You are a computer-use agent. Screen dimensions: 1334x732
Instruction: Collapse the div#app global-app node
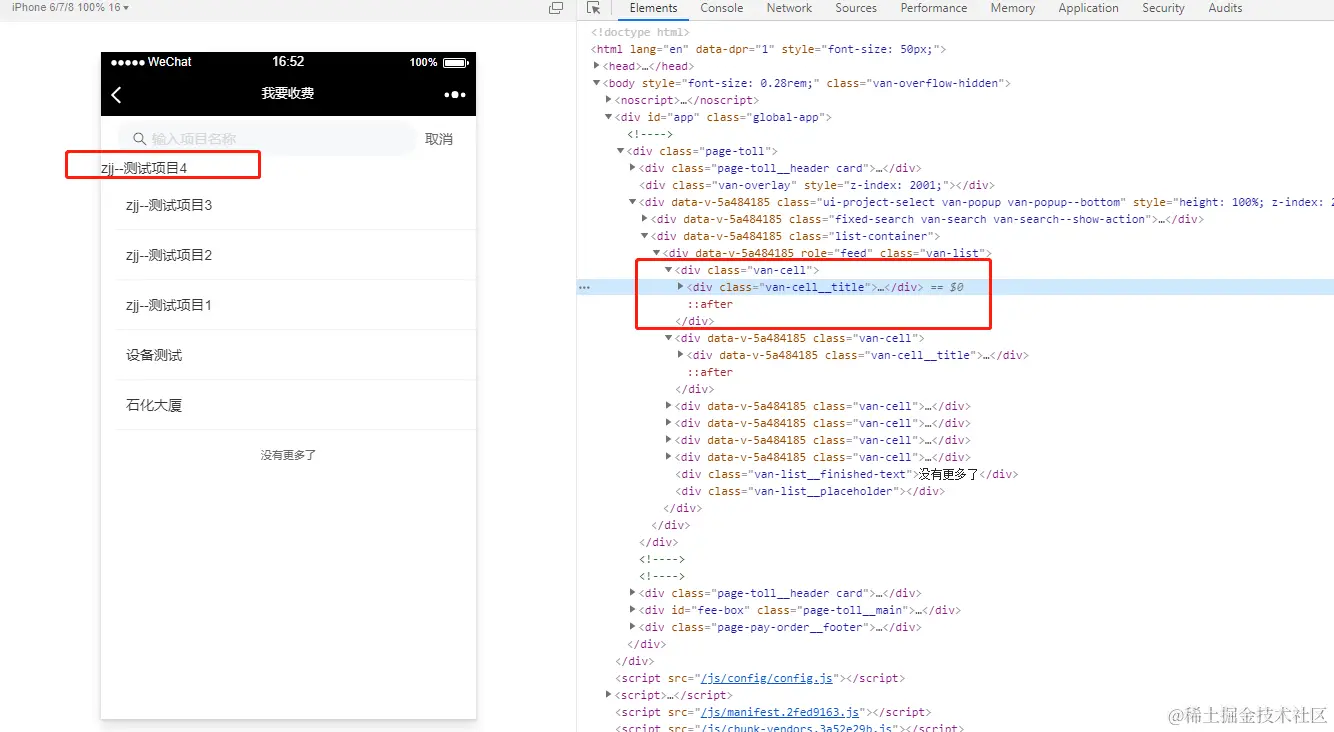[x=609, y=117]
